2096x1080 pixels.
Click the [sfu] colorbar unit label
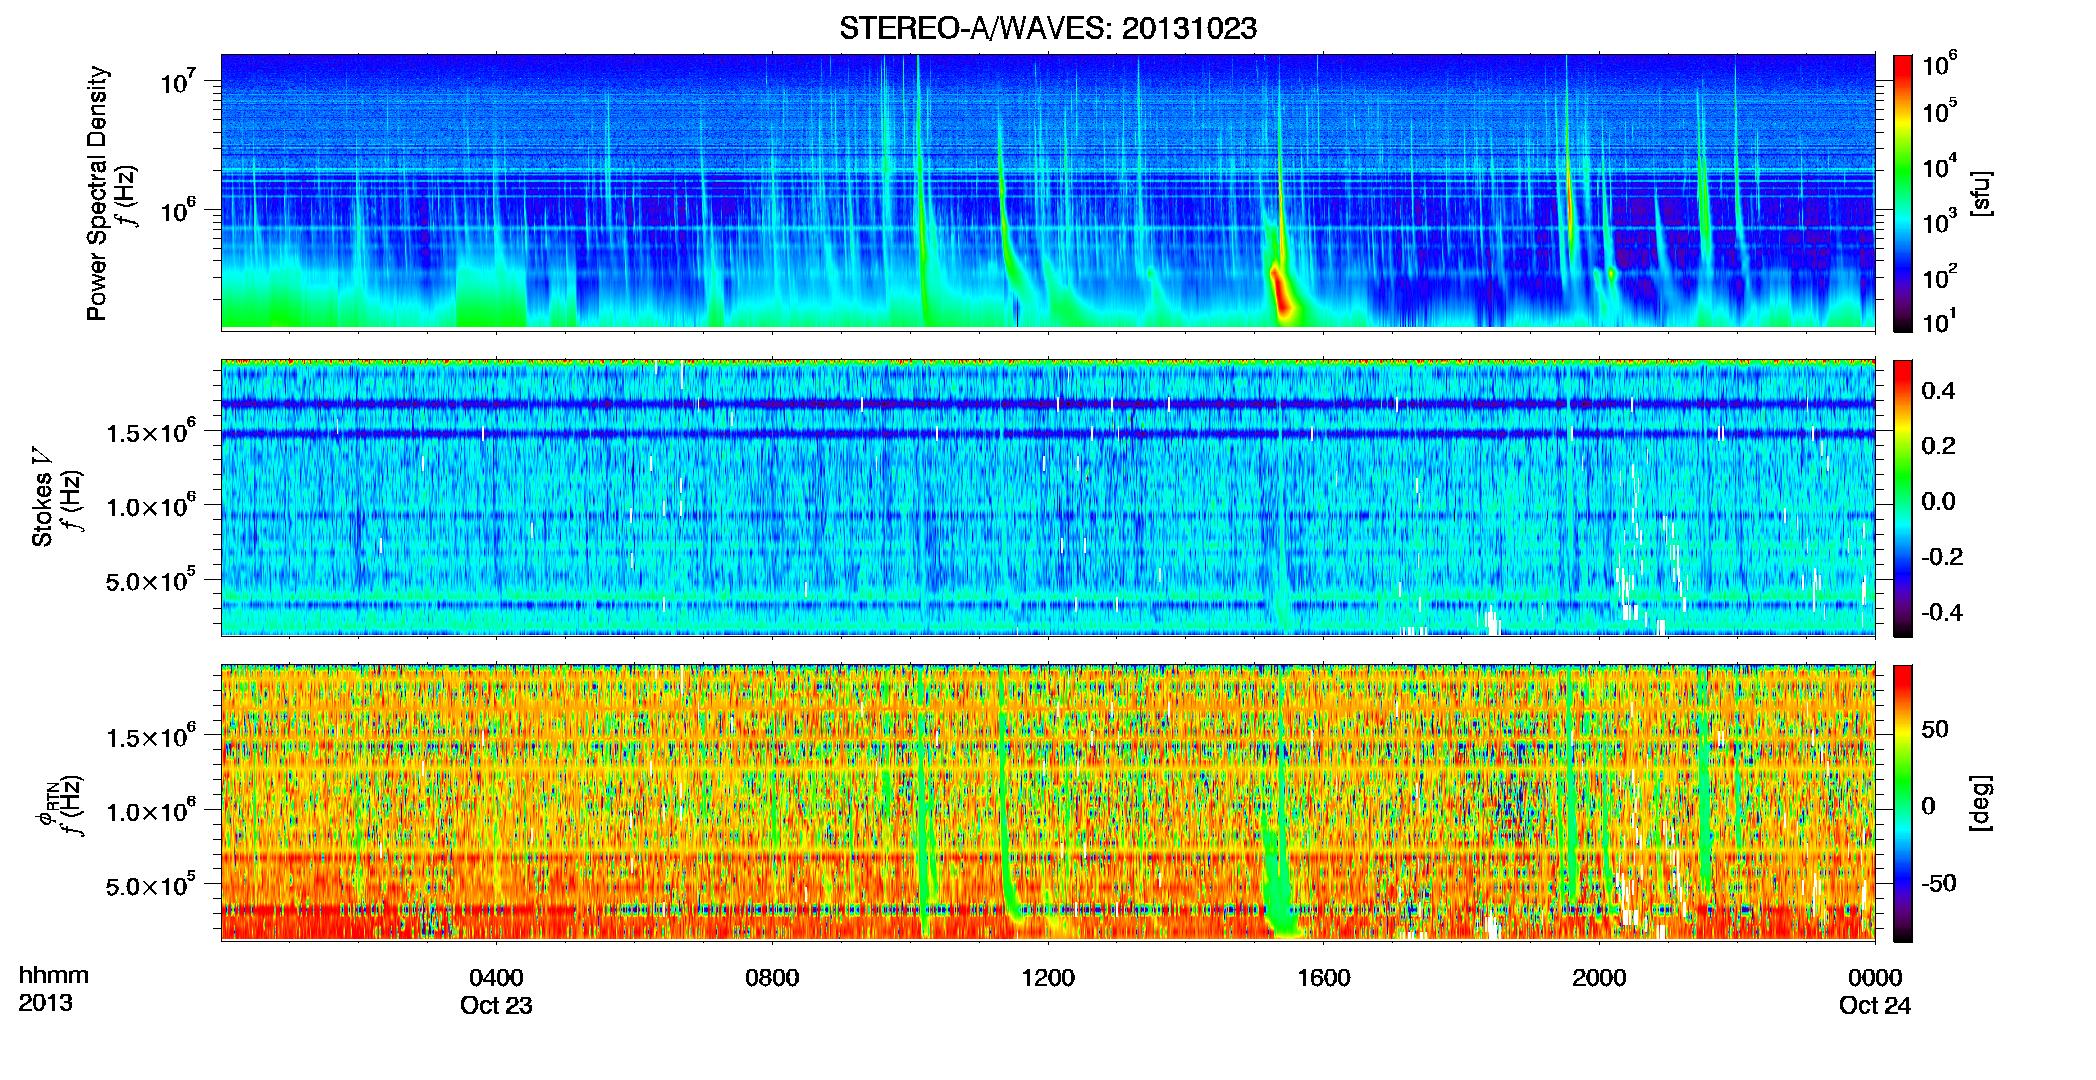(x=1980, y=193)
